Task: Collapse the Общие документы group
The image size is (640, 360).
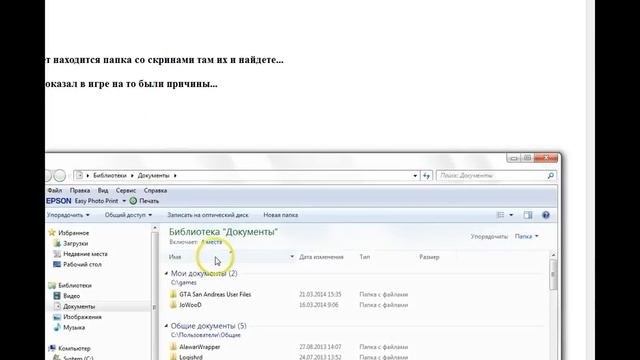Action: click(166, 326)
